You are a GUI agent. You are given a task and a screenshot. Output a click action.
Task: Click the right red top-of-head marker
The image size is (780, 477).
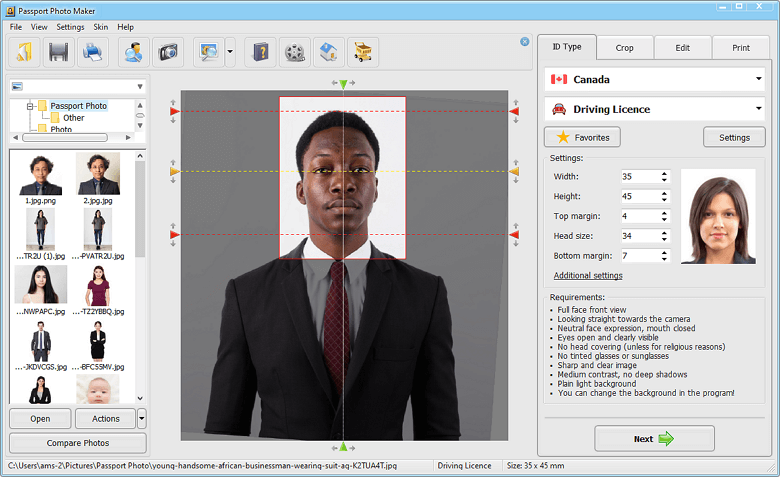coord(514,111)
